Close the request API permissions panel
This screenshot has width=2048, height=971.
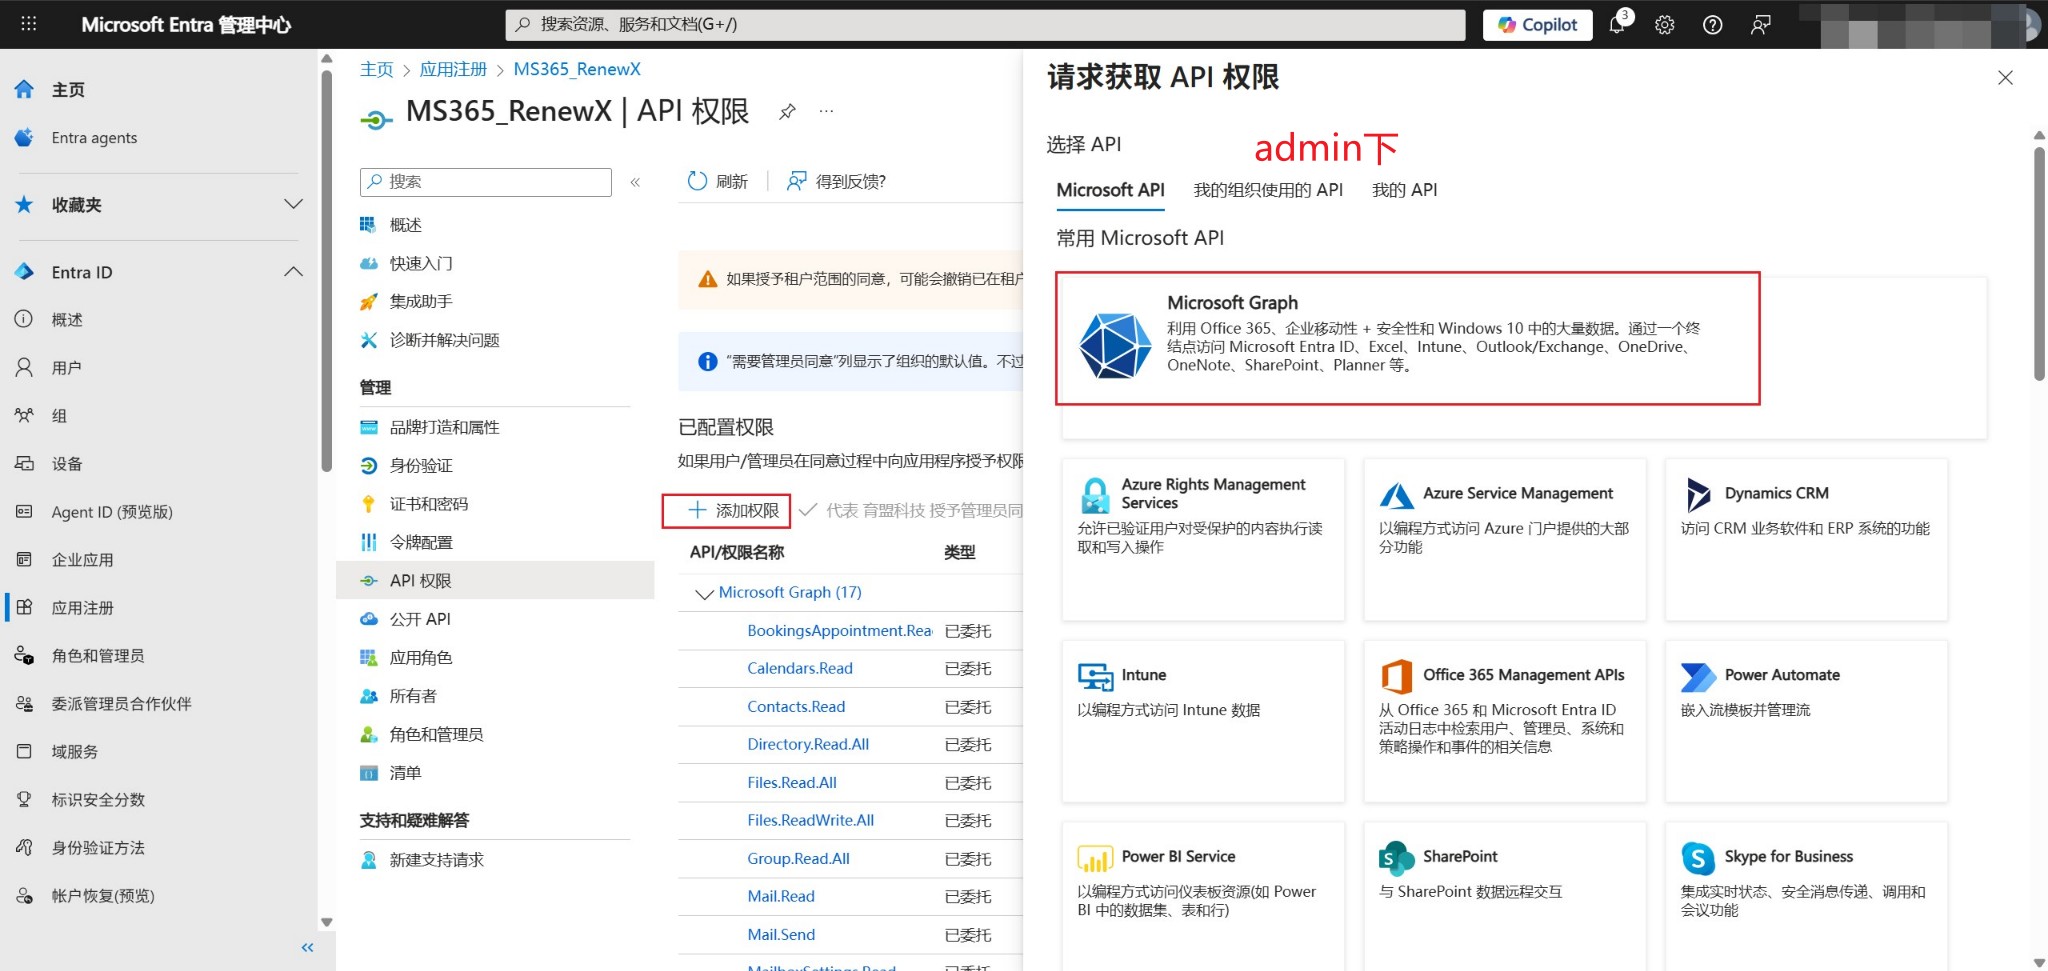2005,78
